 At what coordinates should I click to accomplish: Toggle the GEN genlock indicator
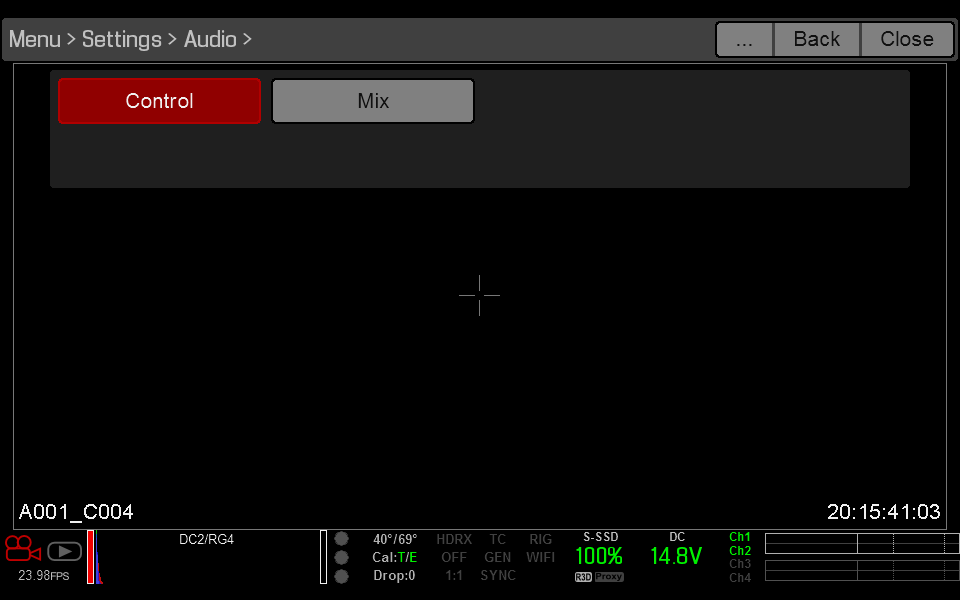(497, 557)
